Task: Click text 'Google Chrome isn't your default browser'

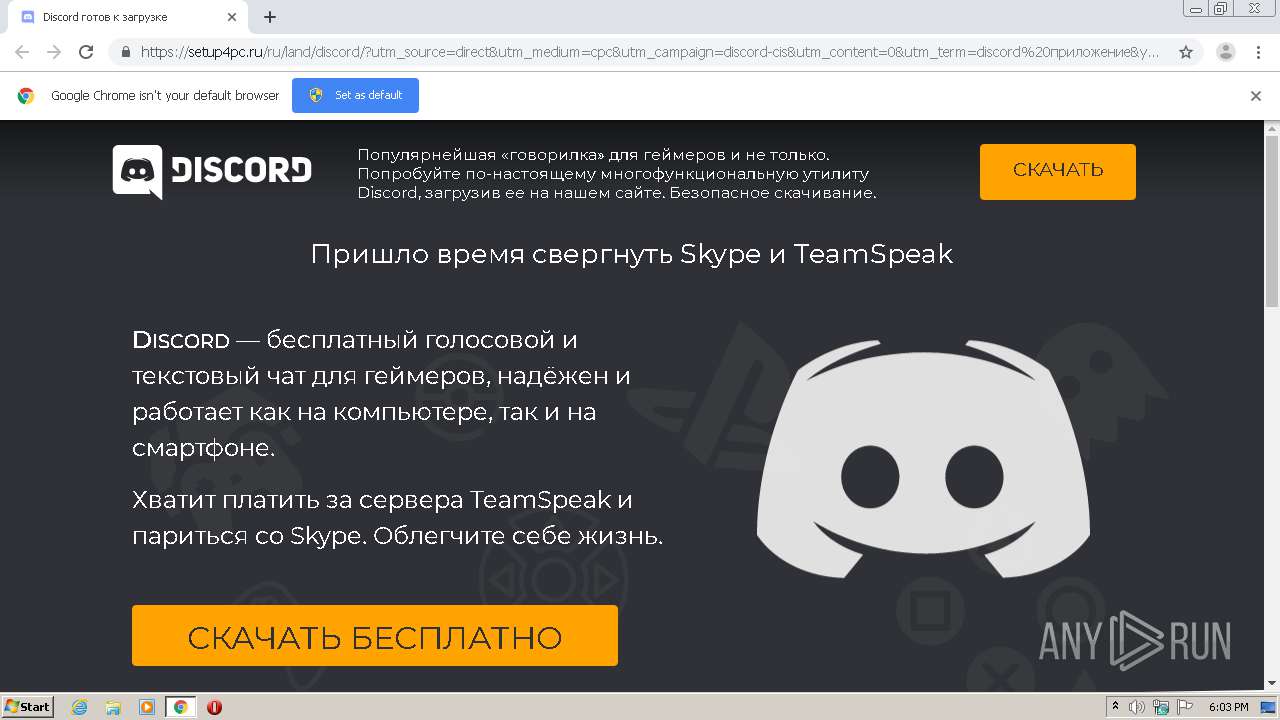Action: coord(165,96)
